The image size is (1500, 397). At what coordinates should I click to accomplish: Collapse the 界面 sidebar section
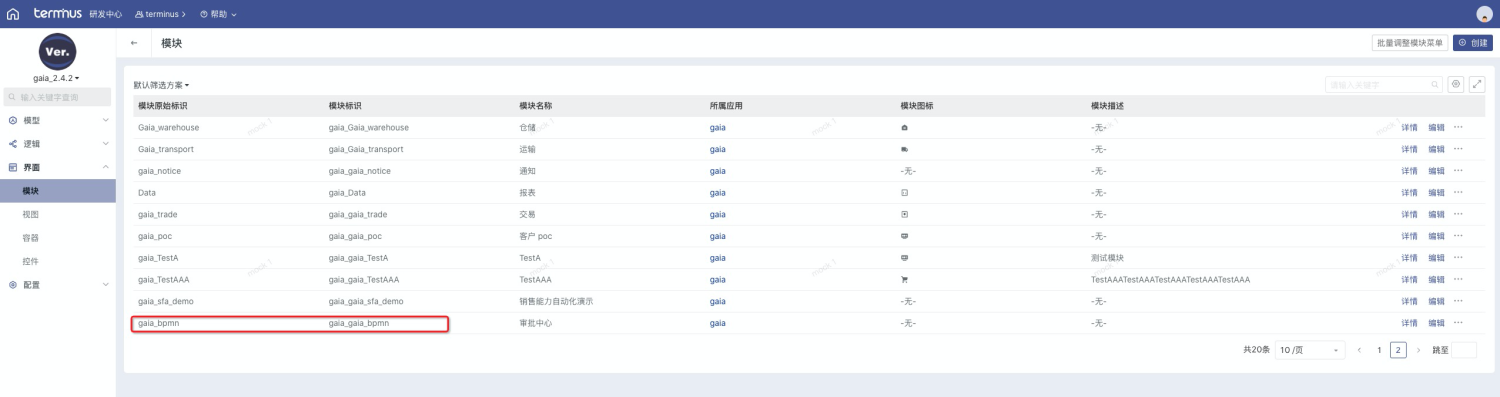pyautogui.click(x=57, y=167)
